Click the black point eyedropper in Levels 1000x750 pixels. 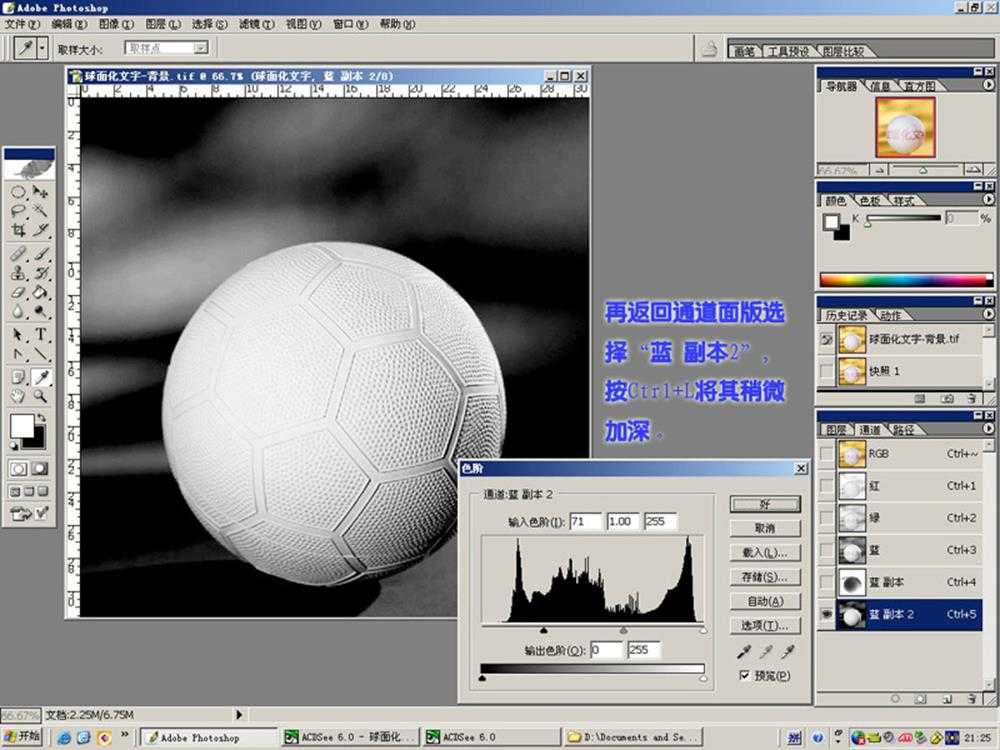pos(743,652)
